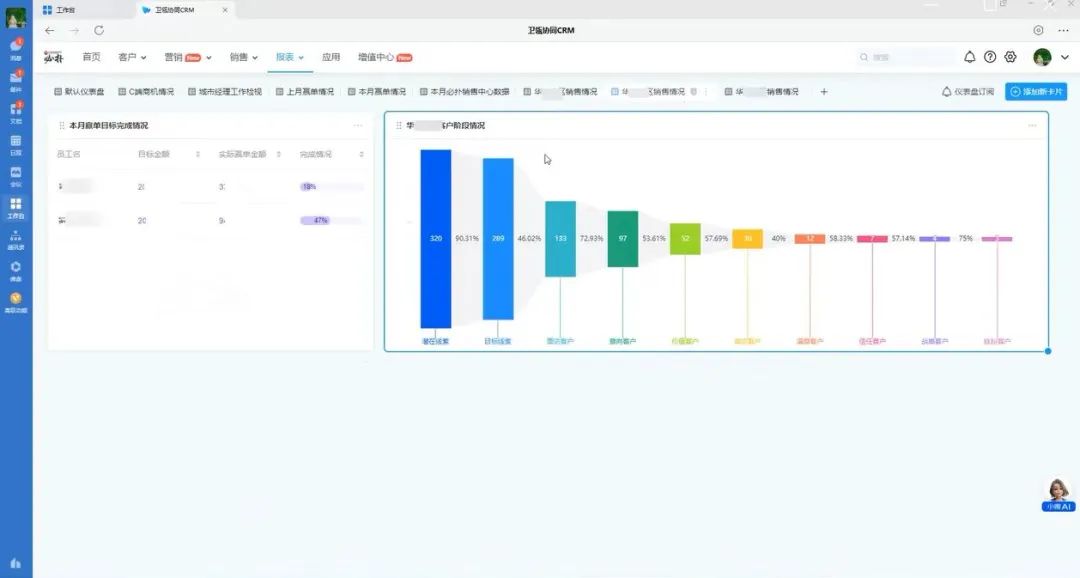This screenshot has width=1080, height=578.
Task: Open the 日程 calendar sidebar icon
Action: (16, 144)
